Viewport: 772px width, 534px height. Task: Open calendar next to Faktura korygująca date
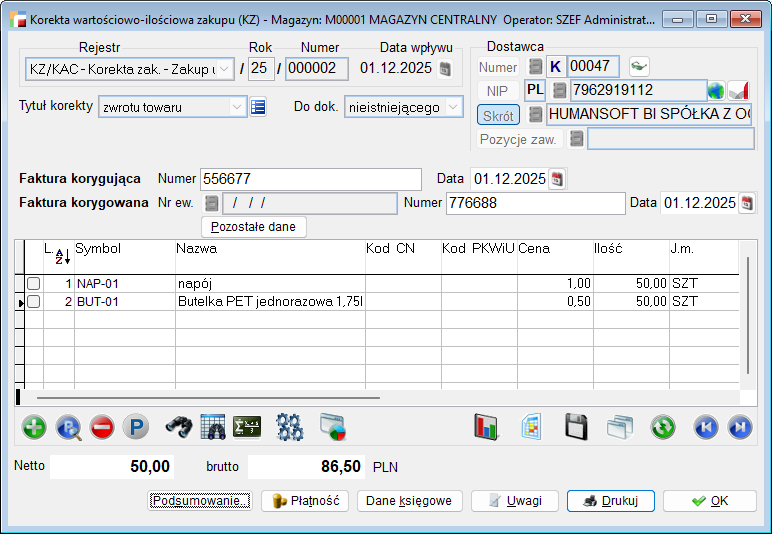(x=558, y=179)
